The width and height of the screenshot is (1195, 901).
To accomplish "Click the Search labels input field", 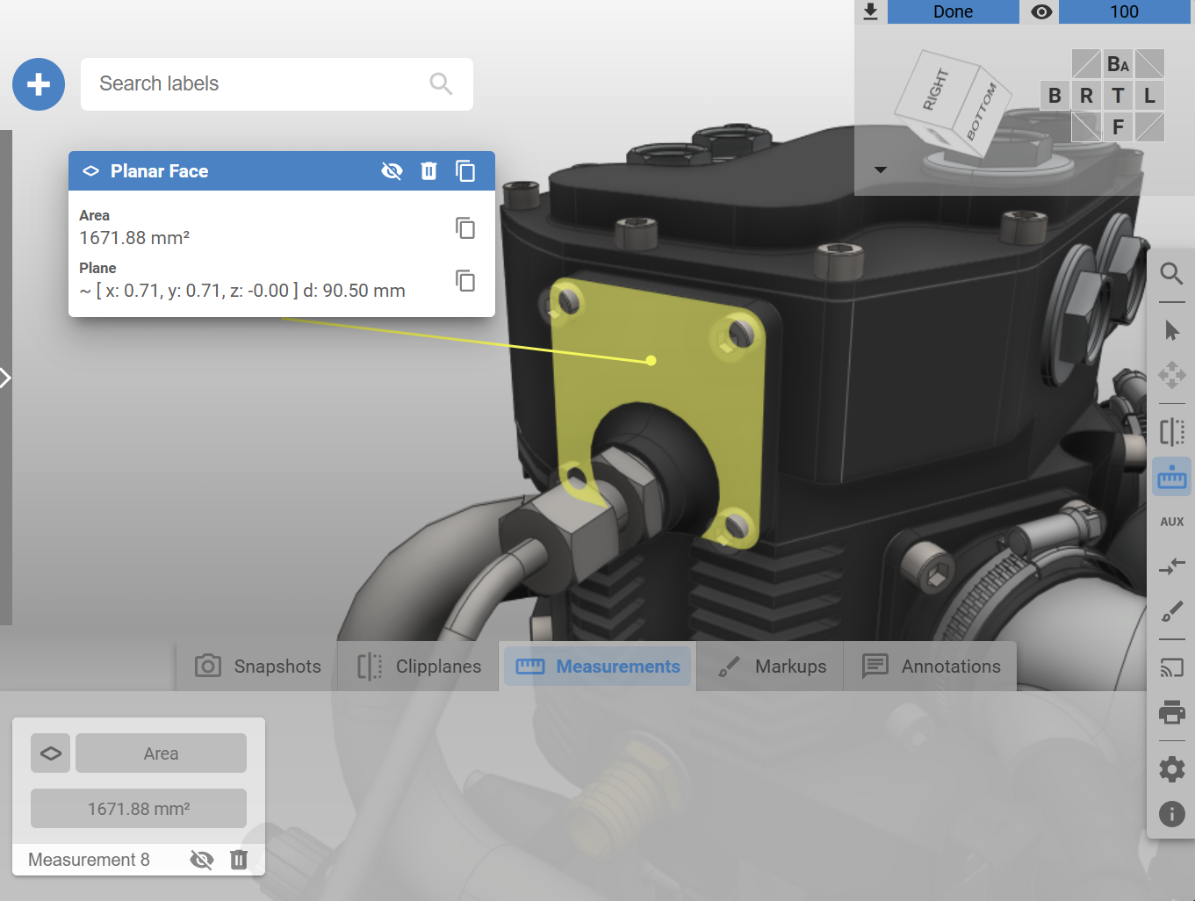I will coord(277,84).
